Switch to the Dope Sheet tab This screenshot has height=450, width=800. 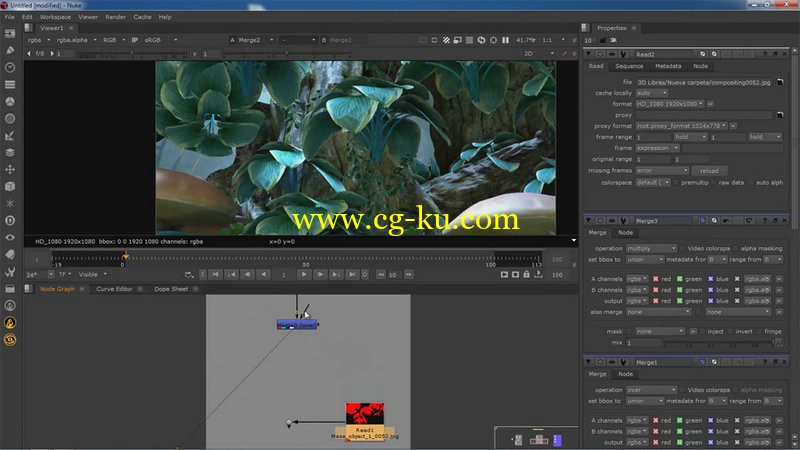coord(171,289)
